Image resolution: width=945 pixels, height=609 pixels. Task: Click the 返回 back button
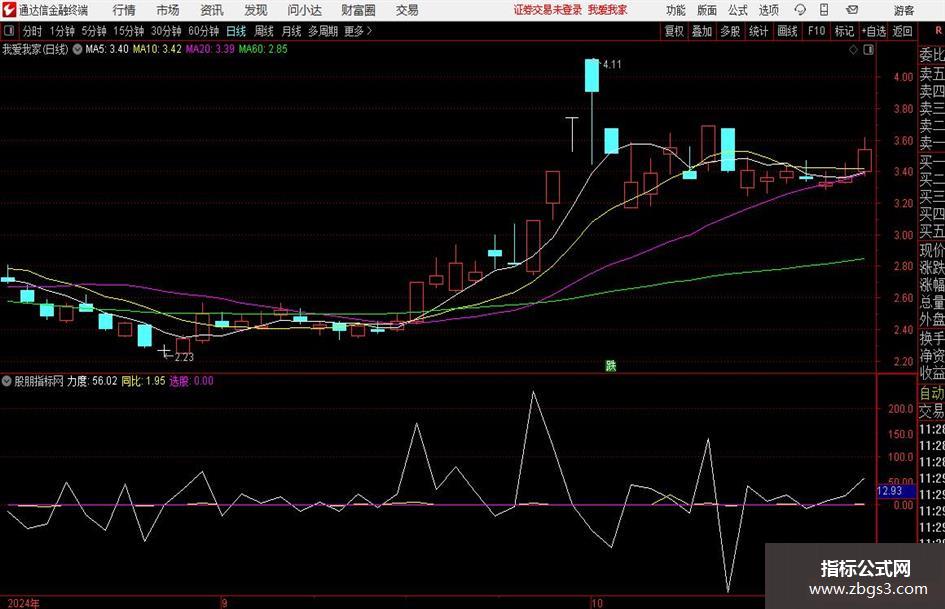point(902,31)
